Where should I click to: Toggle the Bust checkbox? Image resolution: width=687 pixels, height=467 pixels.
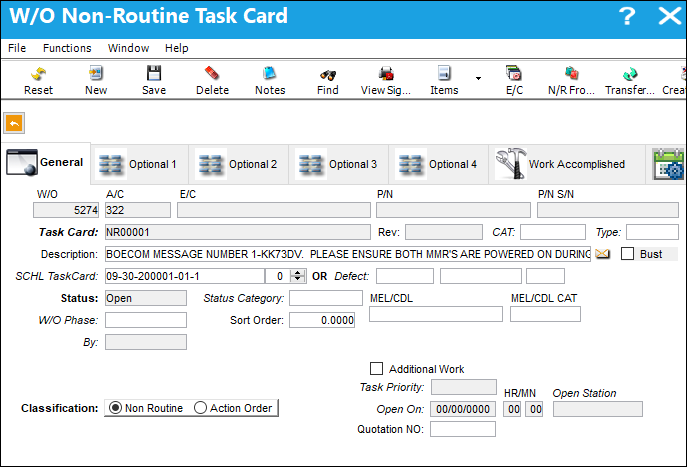tap(627, 254)
